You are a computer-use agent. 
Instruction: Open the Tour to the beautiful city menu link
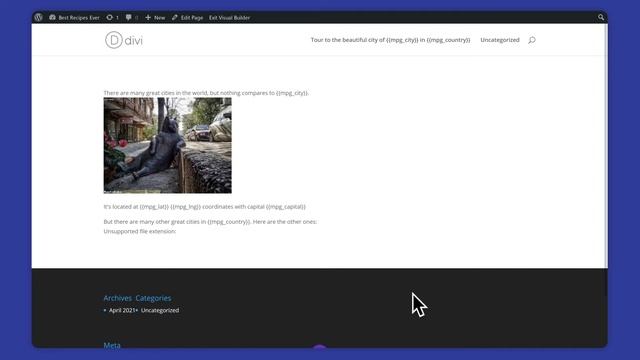pyautogui.click(x=390, y=40)
